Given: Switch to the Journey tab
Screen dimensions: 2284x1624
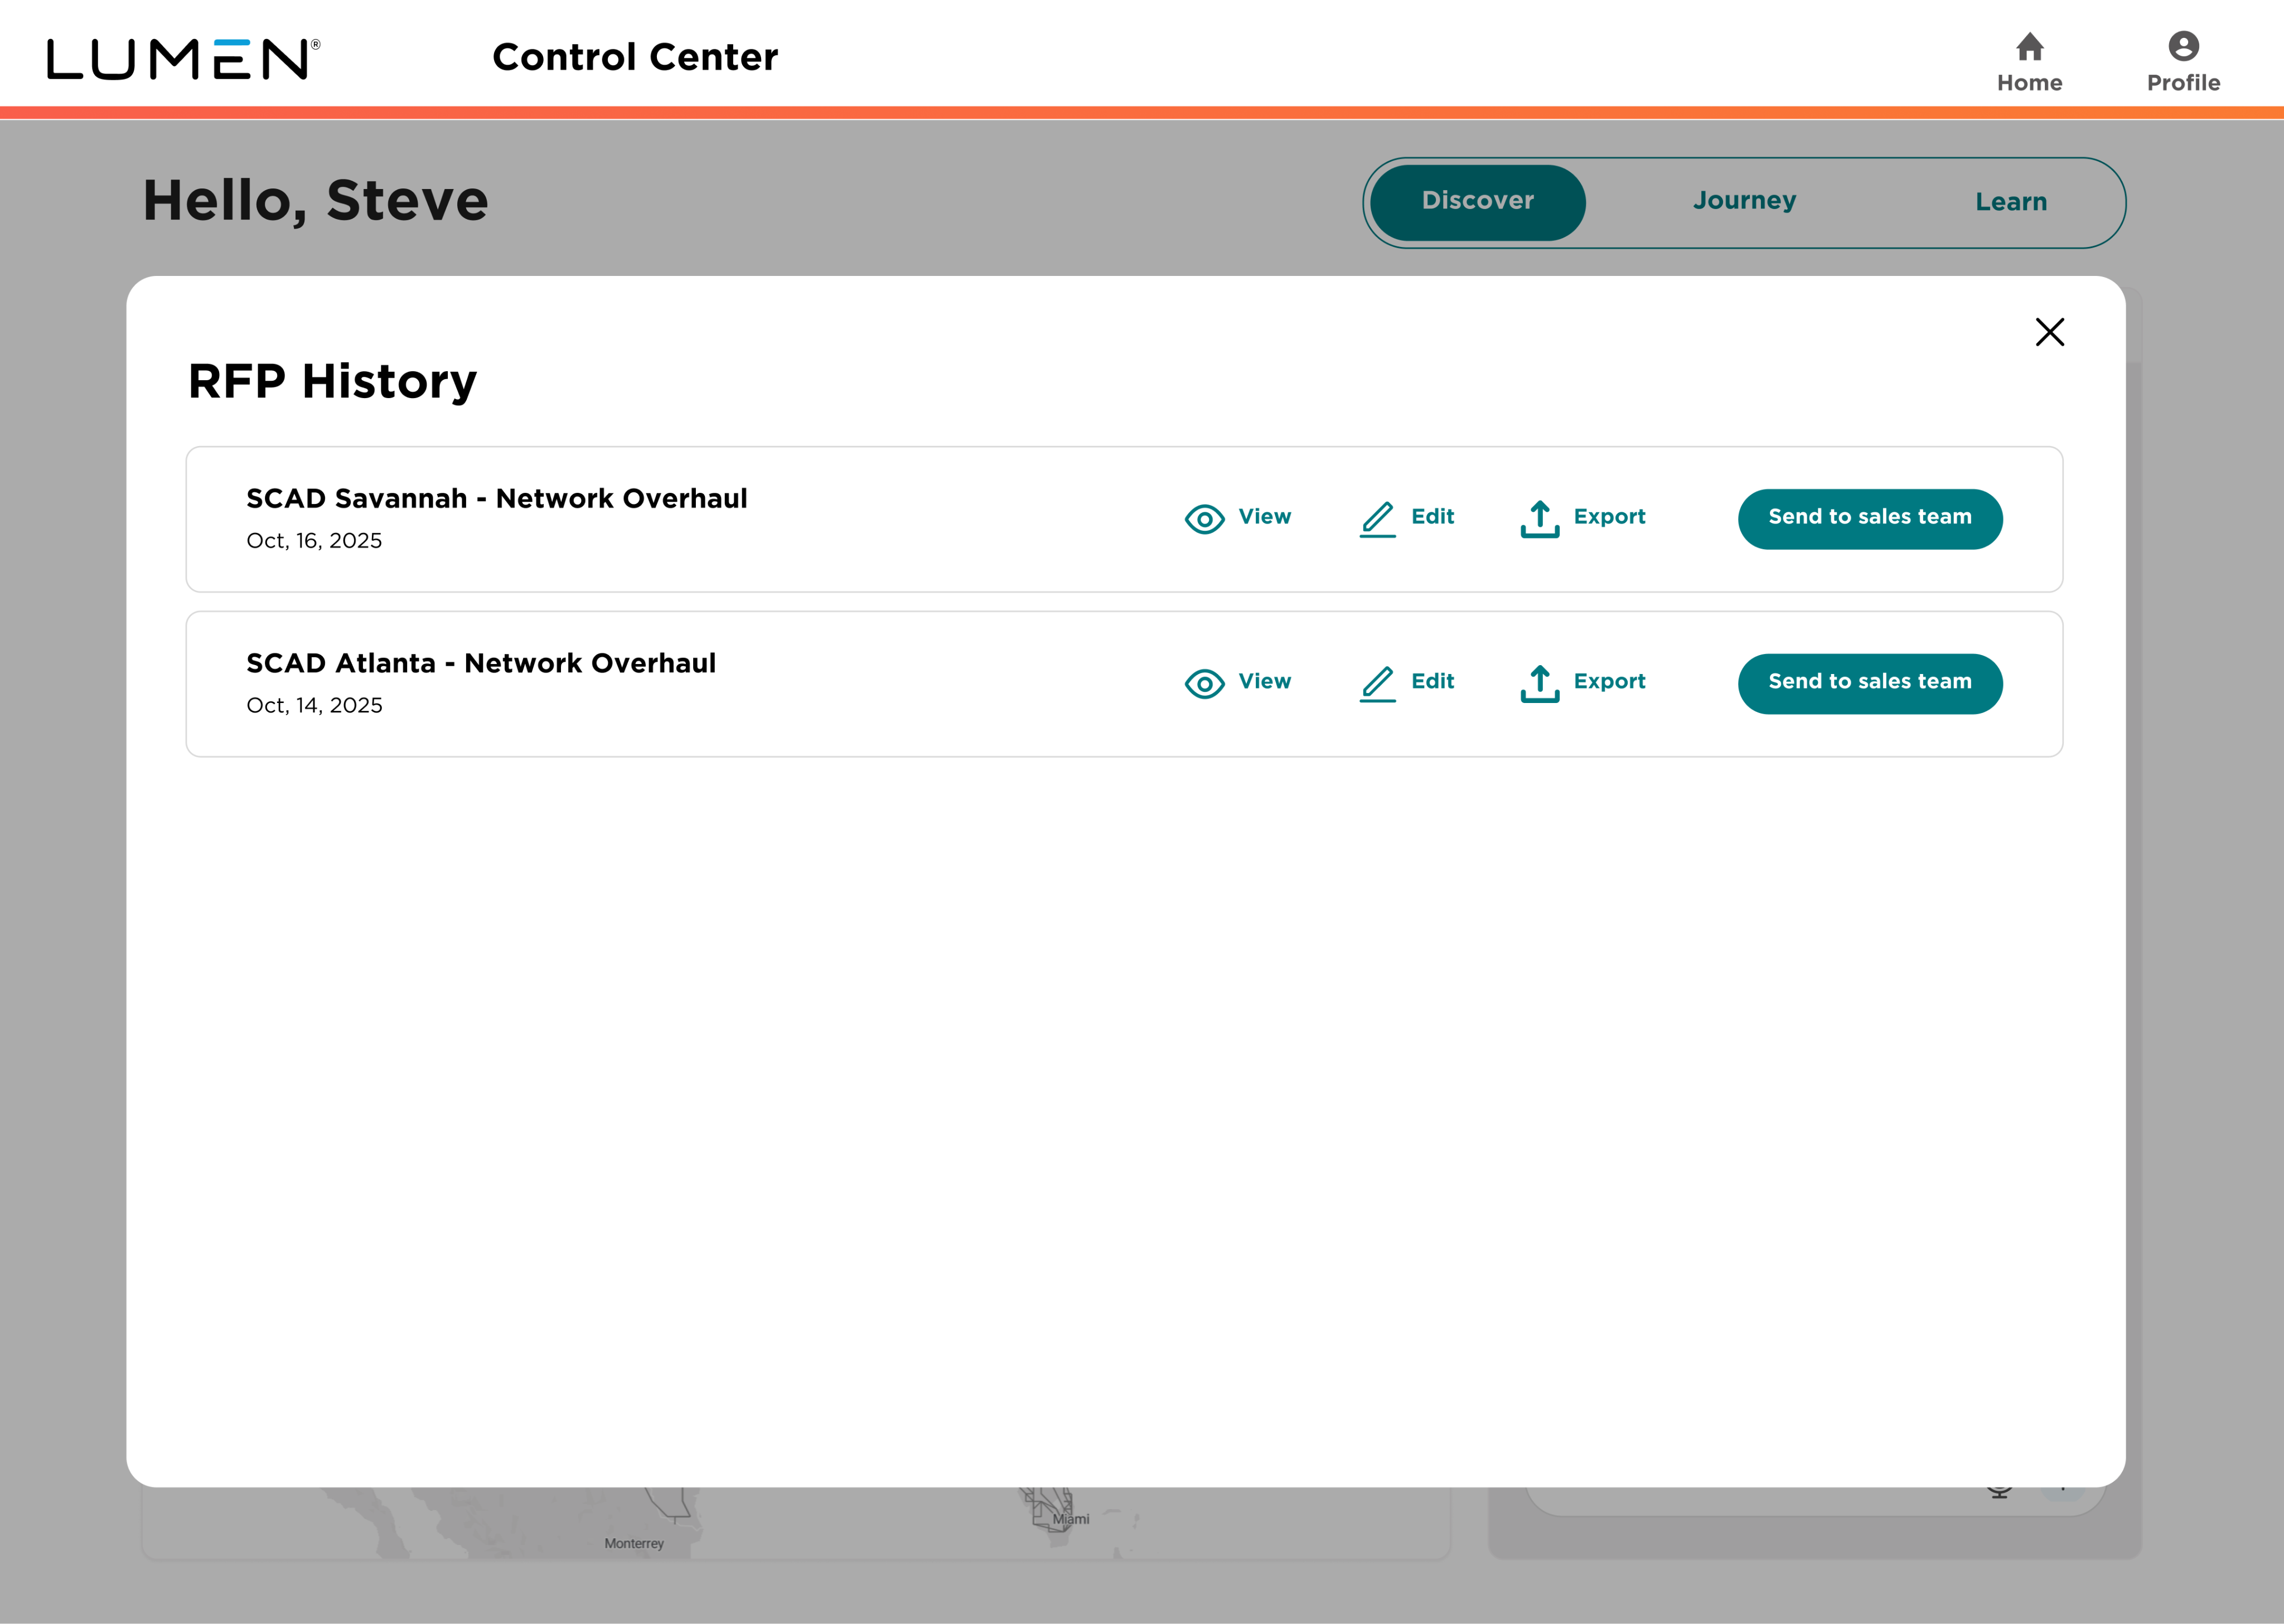Looking at the screenshot, I should [x=1744, y=201].
